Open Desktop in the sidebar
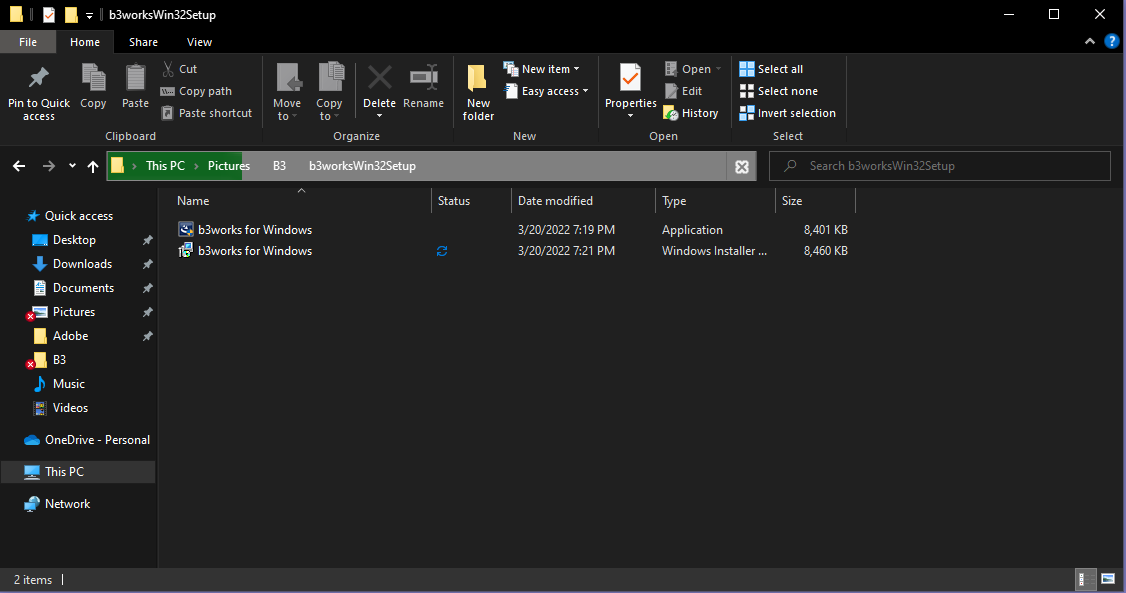 tap(74, 240)
